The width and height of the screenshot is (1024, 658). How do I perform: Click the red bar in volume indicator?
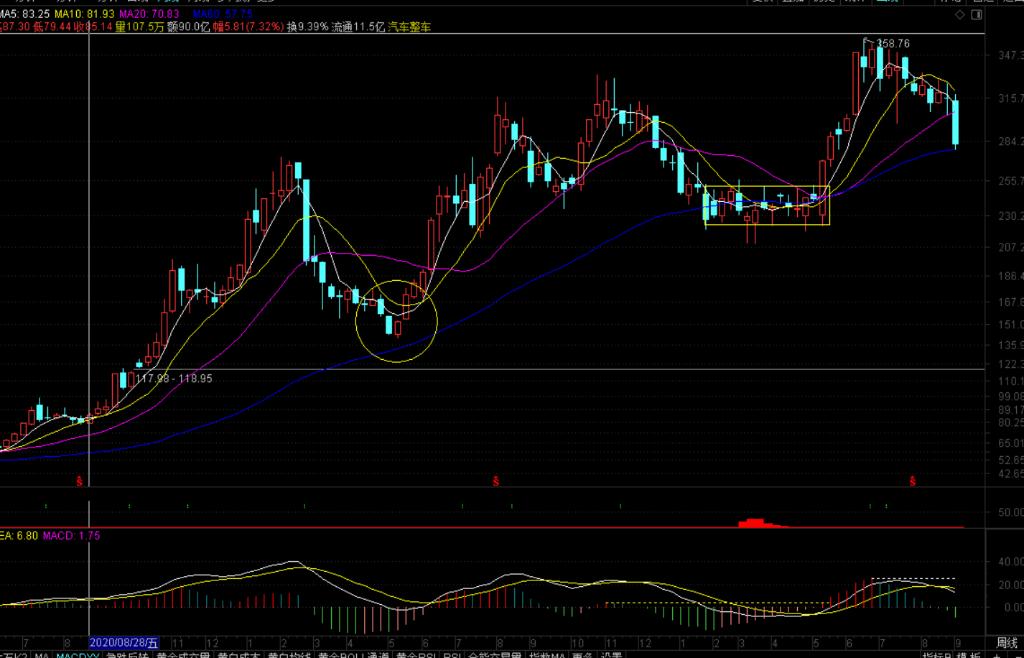click(x=751, y=523)
